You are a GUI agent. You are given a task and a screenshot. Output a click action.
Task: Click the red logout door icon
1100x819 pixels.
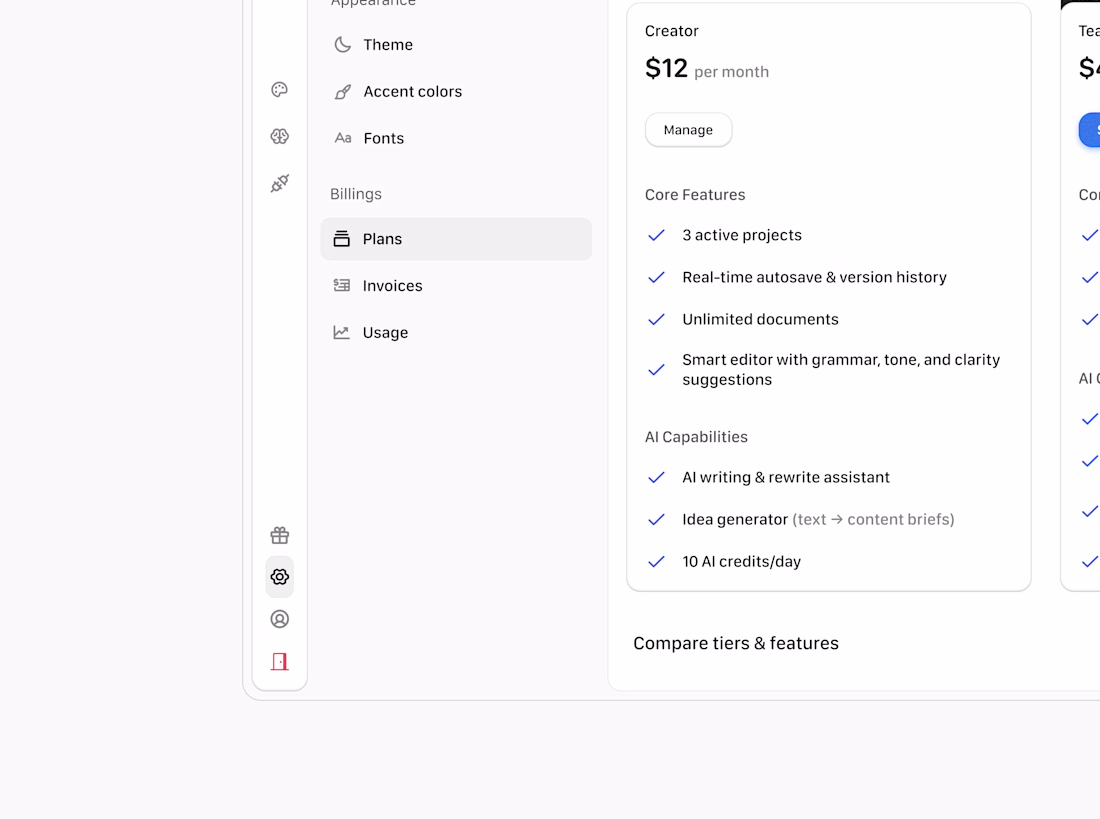280,661
